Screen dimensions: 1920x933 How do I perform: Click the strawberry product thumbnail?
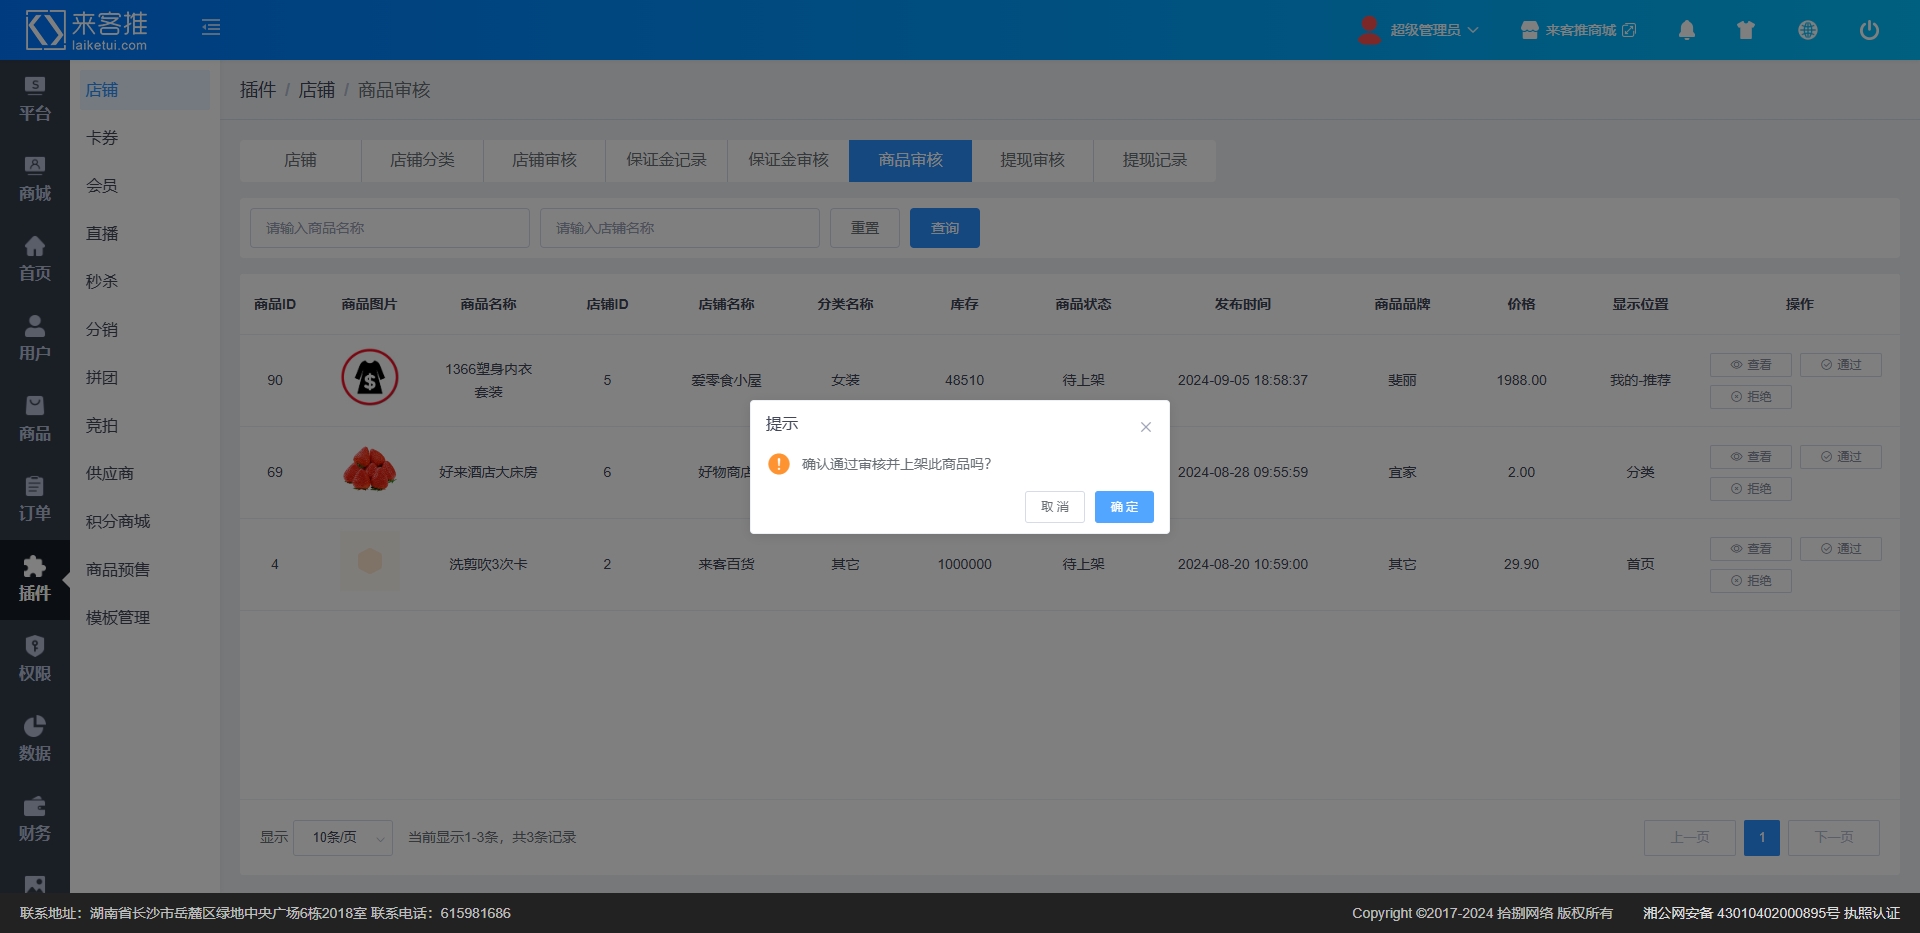(370, 471)
